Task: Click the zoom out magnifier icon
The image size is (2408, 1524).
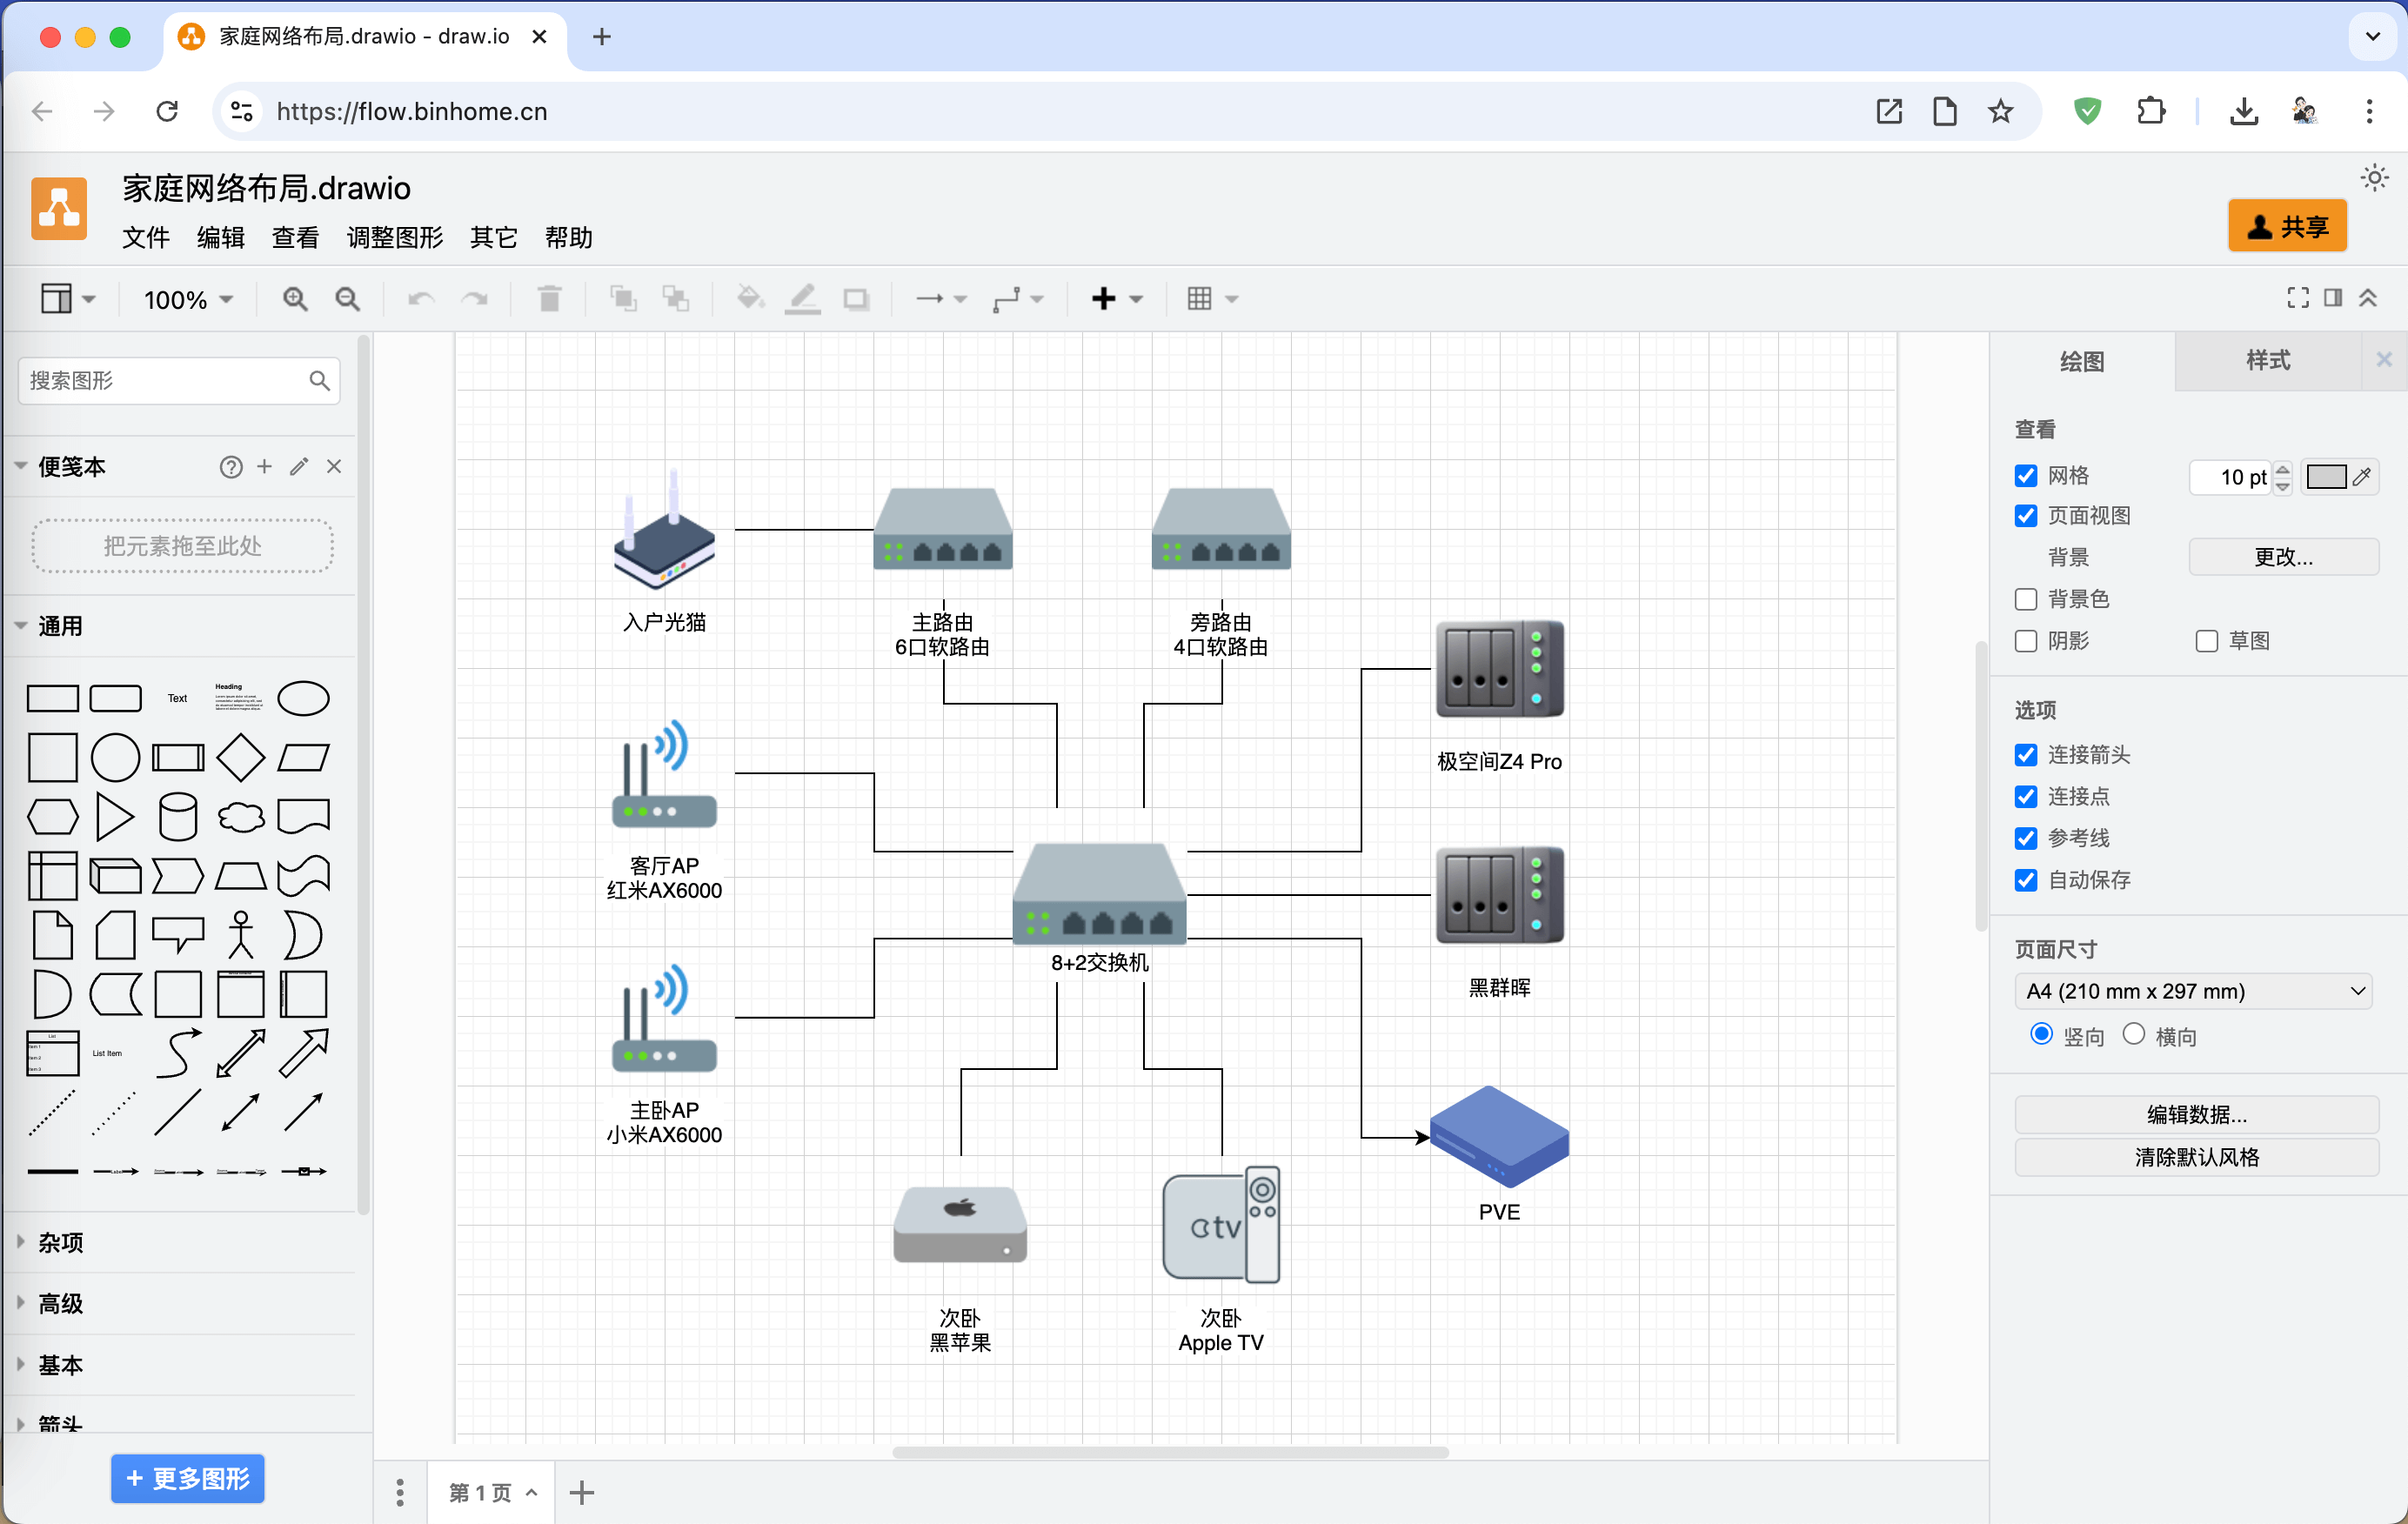Action: (x=347, y=299)
